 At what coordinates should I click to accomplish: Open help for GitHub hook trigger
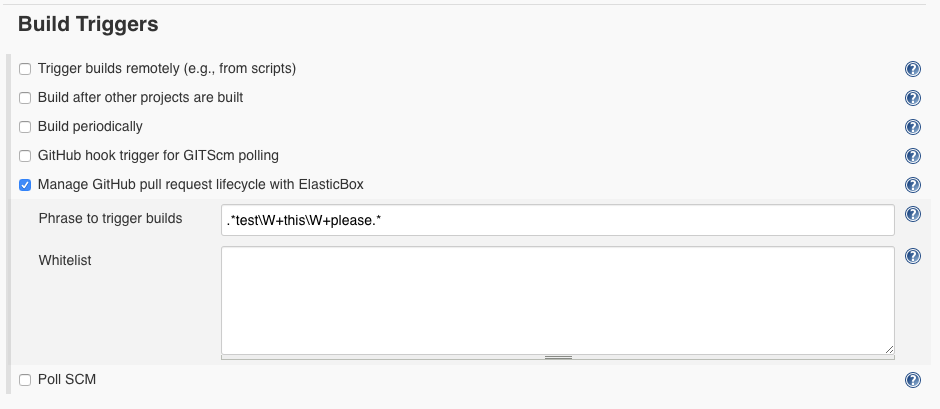point(912,156)
